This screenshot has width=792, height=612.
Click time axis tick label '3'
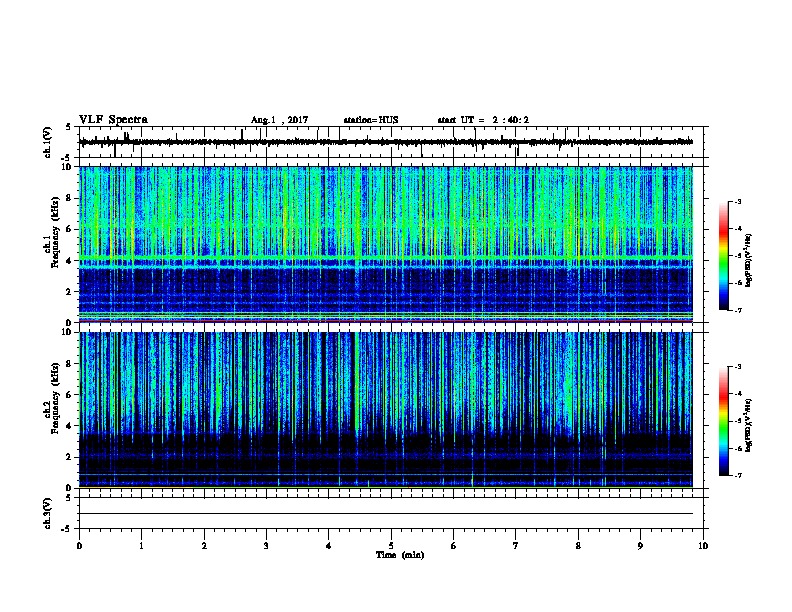point(266,546)
